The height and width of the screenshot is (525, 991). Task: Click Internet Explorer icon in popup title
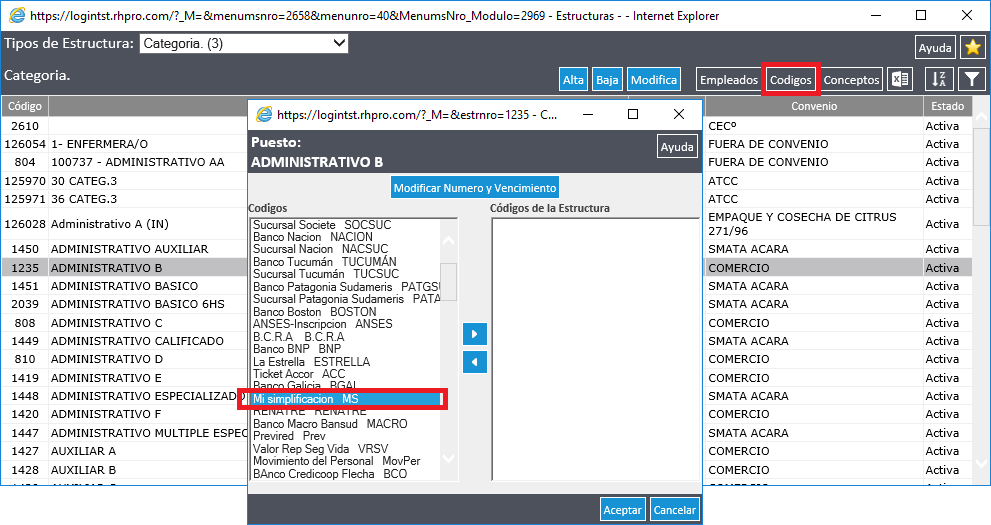[x=264, y=114]
